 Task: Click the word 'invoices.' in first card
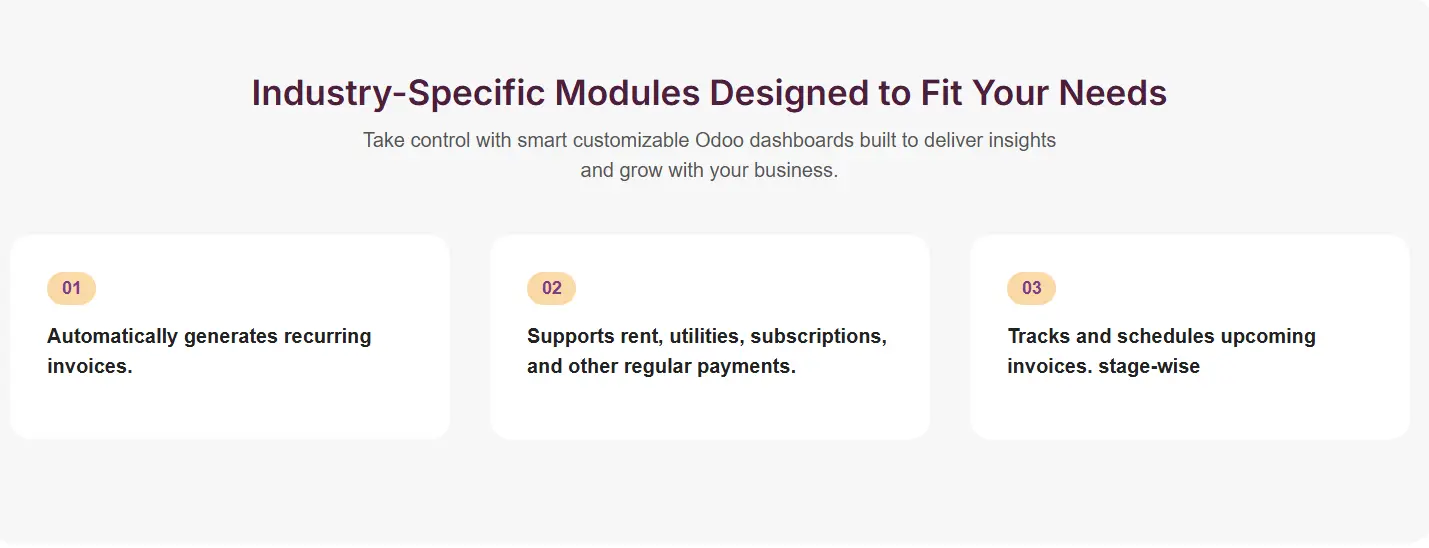(x=90, y=366)
